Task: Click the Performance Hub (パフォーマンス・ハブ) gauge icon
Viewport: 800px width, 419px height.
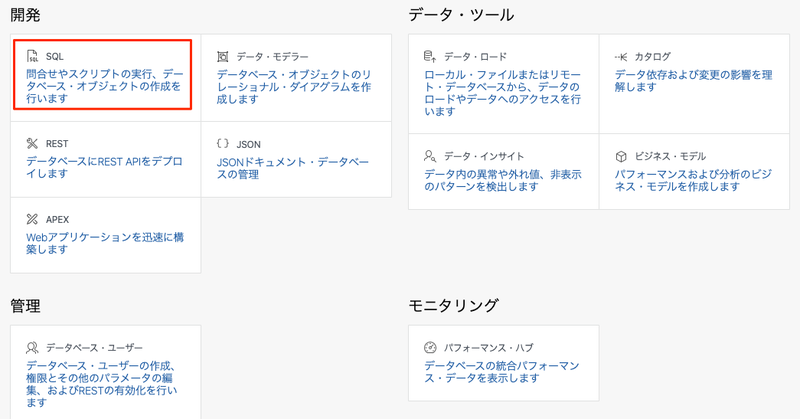Action: pos(430,347)
